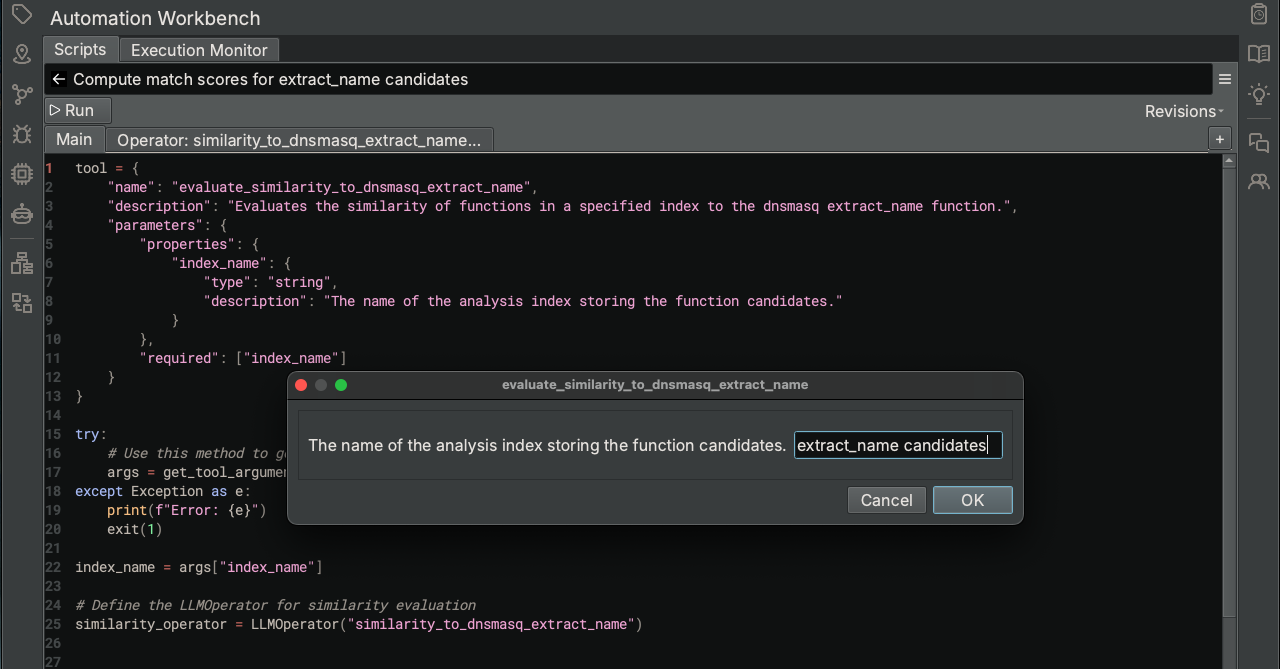Click the tag icon in left sidebar
The height and width of the screenshot is (669, 1280).
(21, 15)
